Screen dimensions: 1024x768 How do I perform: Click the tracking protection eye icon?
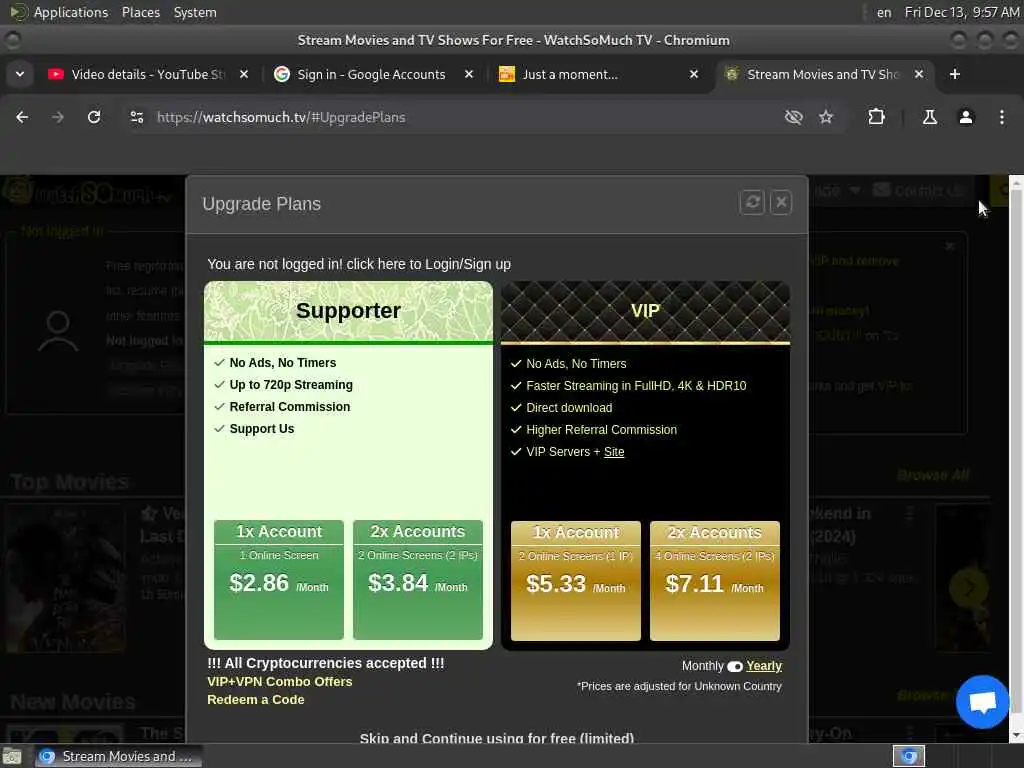pos(793,117)
